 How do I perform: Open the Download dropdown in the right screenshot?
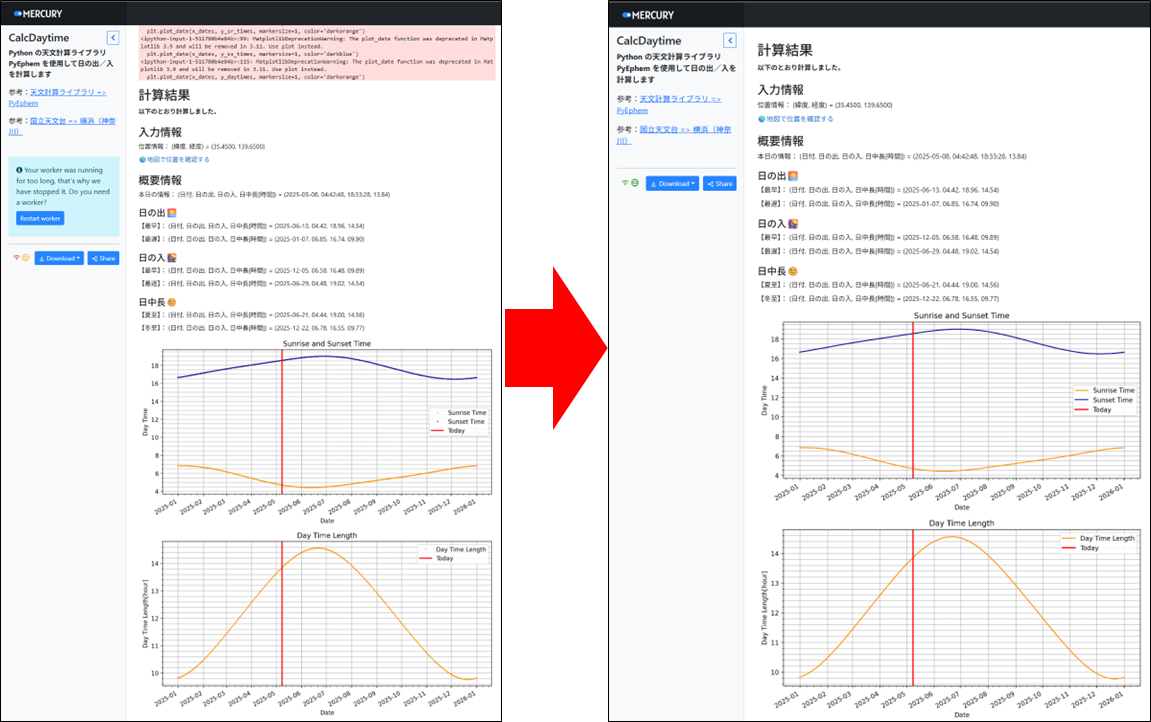tap(672, 183)
